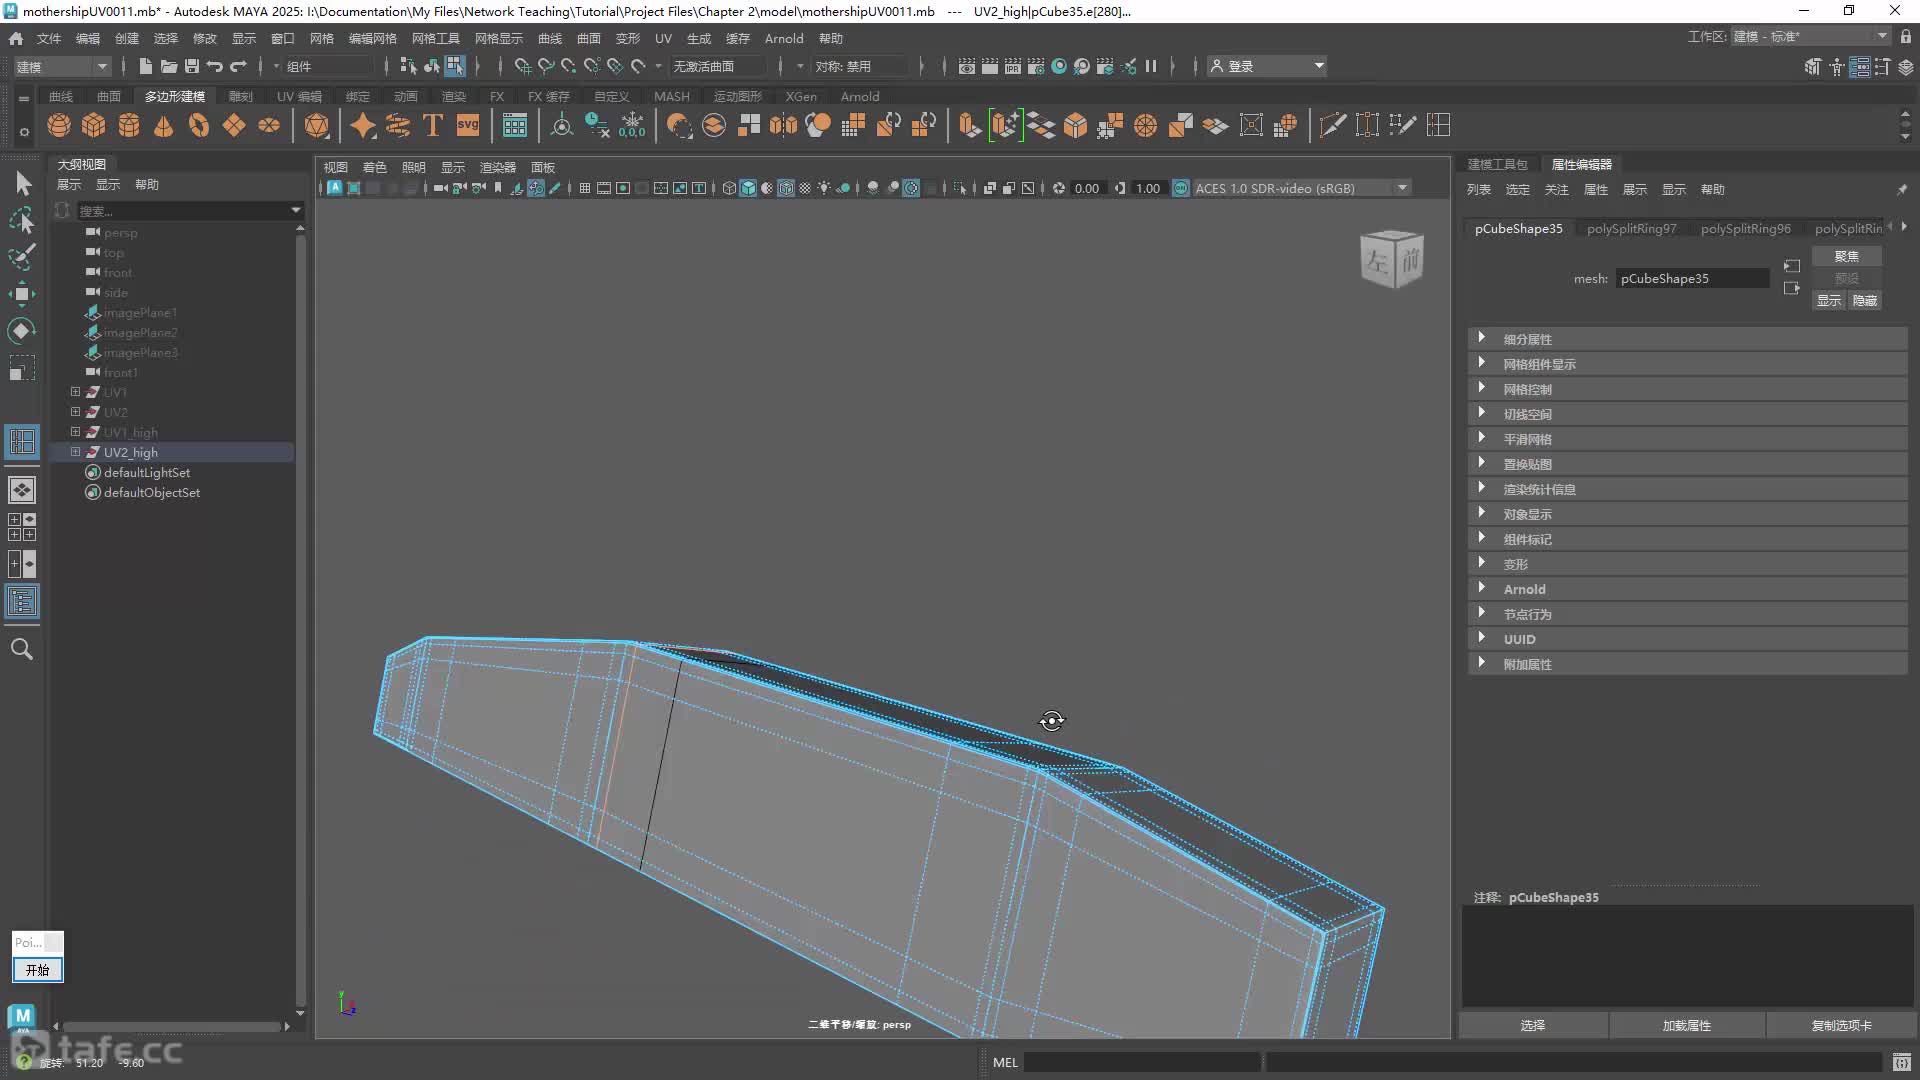
Task: Select the Move tool in toolbox
Action: [22, 294]
